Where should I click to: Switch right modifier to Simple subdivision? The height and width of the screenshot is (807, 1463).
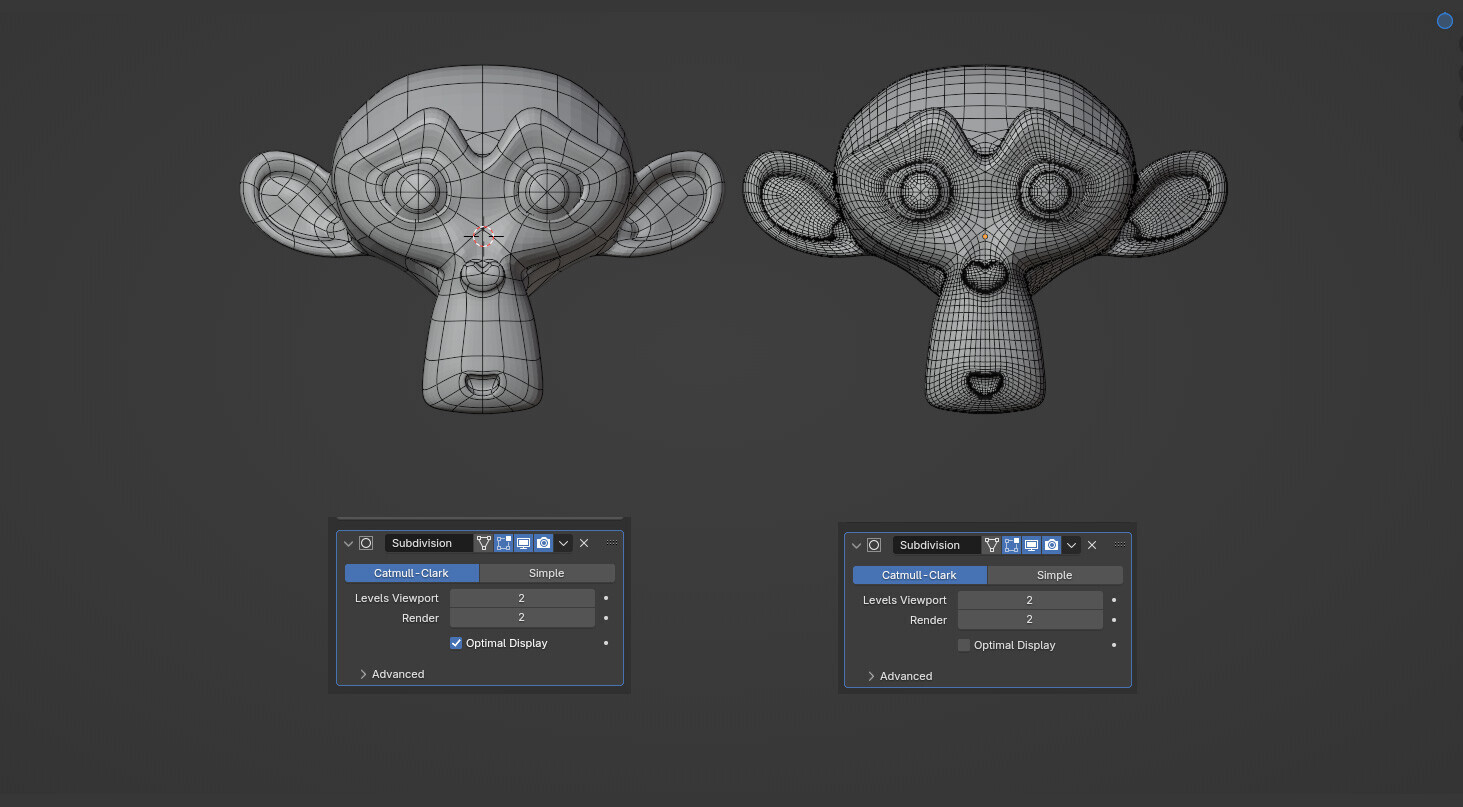(1054, 575)
